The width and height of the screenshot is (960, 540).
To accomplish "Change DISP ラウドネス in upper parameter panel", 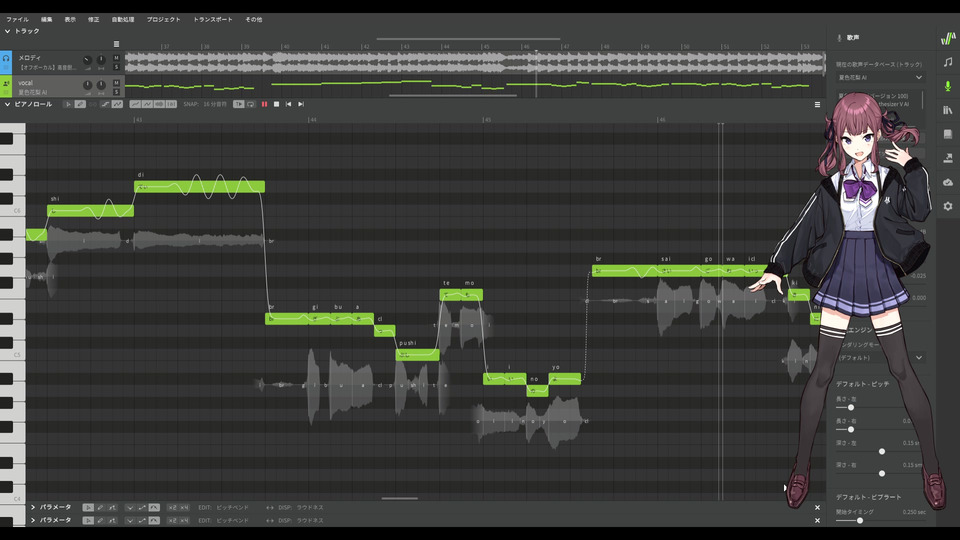I will [x=310, y=508].
